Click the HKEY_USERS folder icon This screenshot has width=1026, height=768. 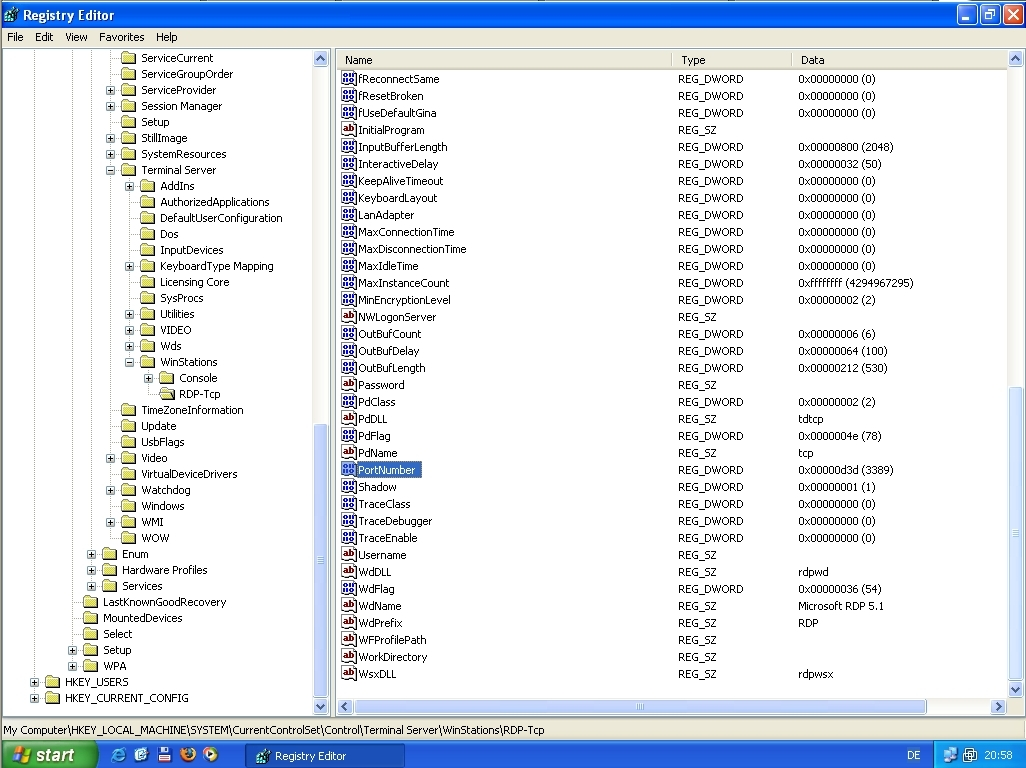pos(52,682)
